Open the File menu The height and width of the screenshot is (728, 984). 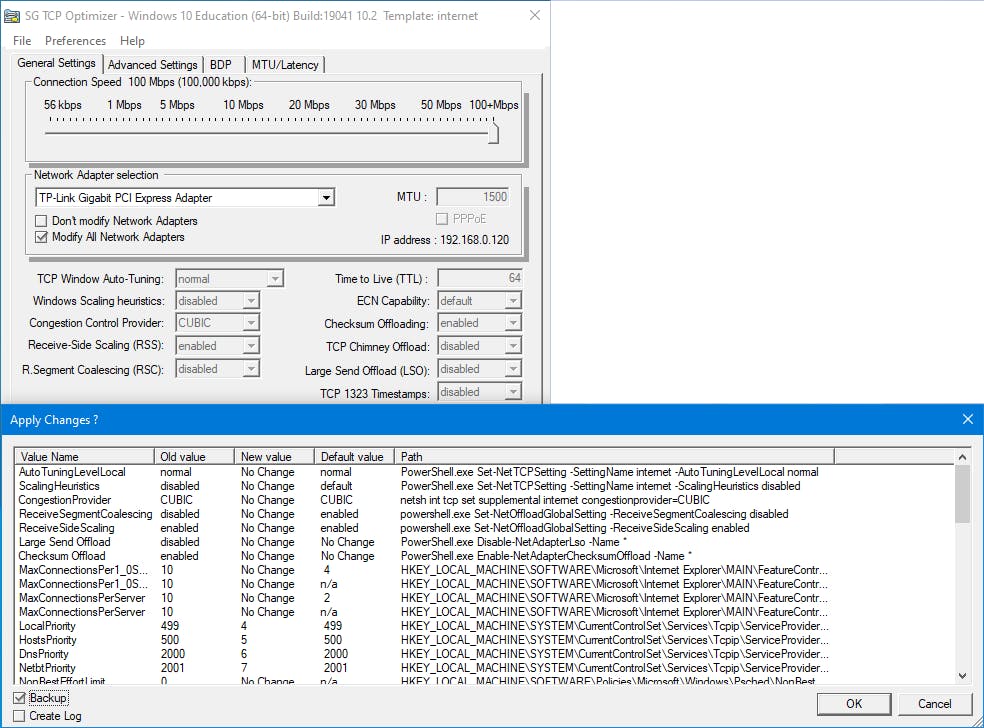(22, 41)
